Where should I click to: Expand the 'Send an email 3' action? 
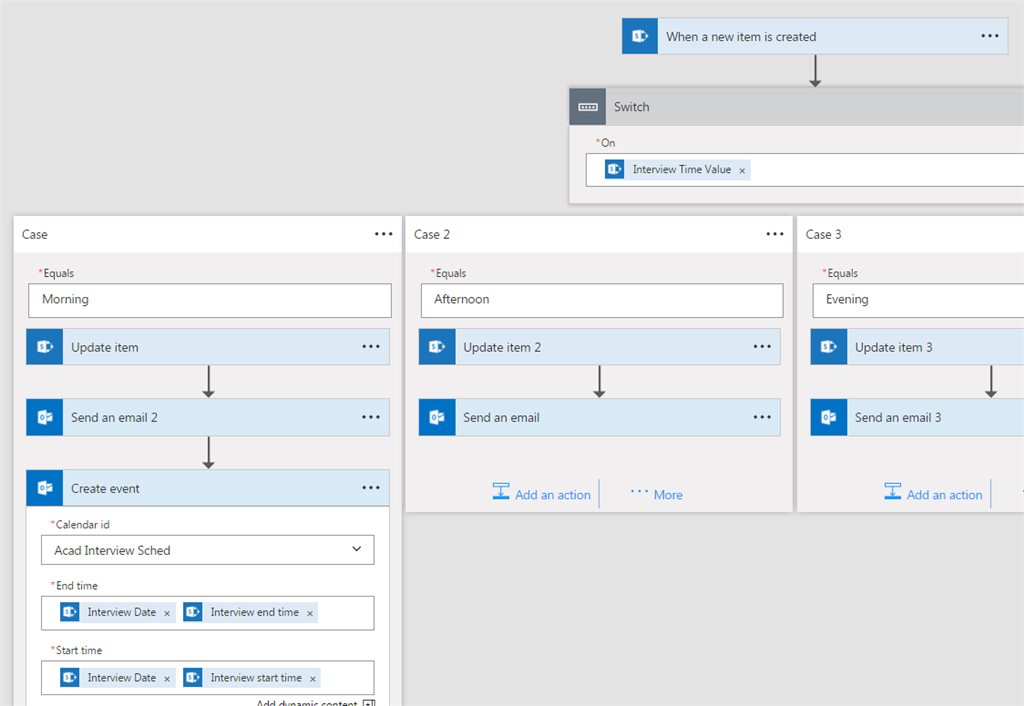point(918,417)
